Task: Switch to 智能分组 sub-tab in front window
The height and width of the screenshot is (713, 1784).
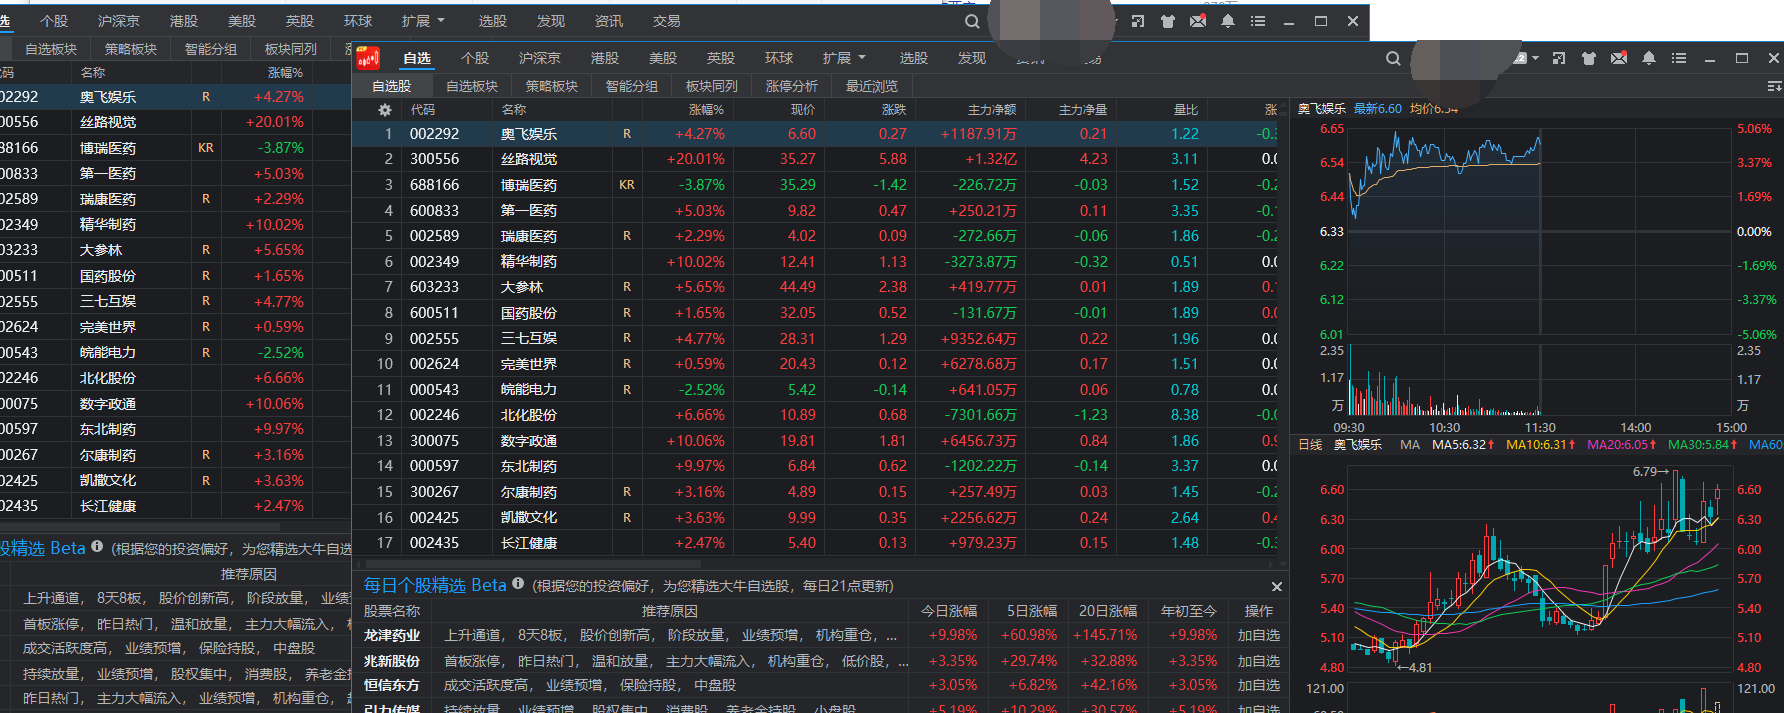Action: pos(632,86)
